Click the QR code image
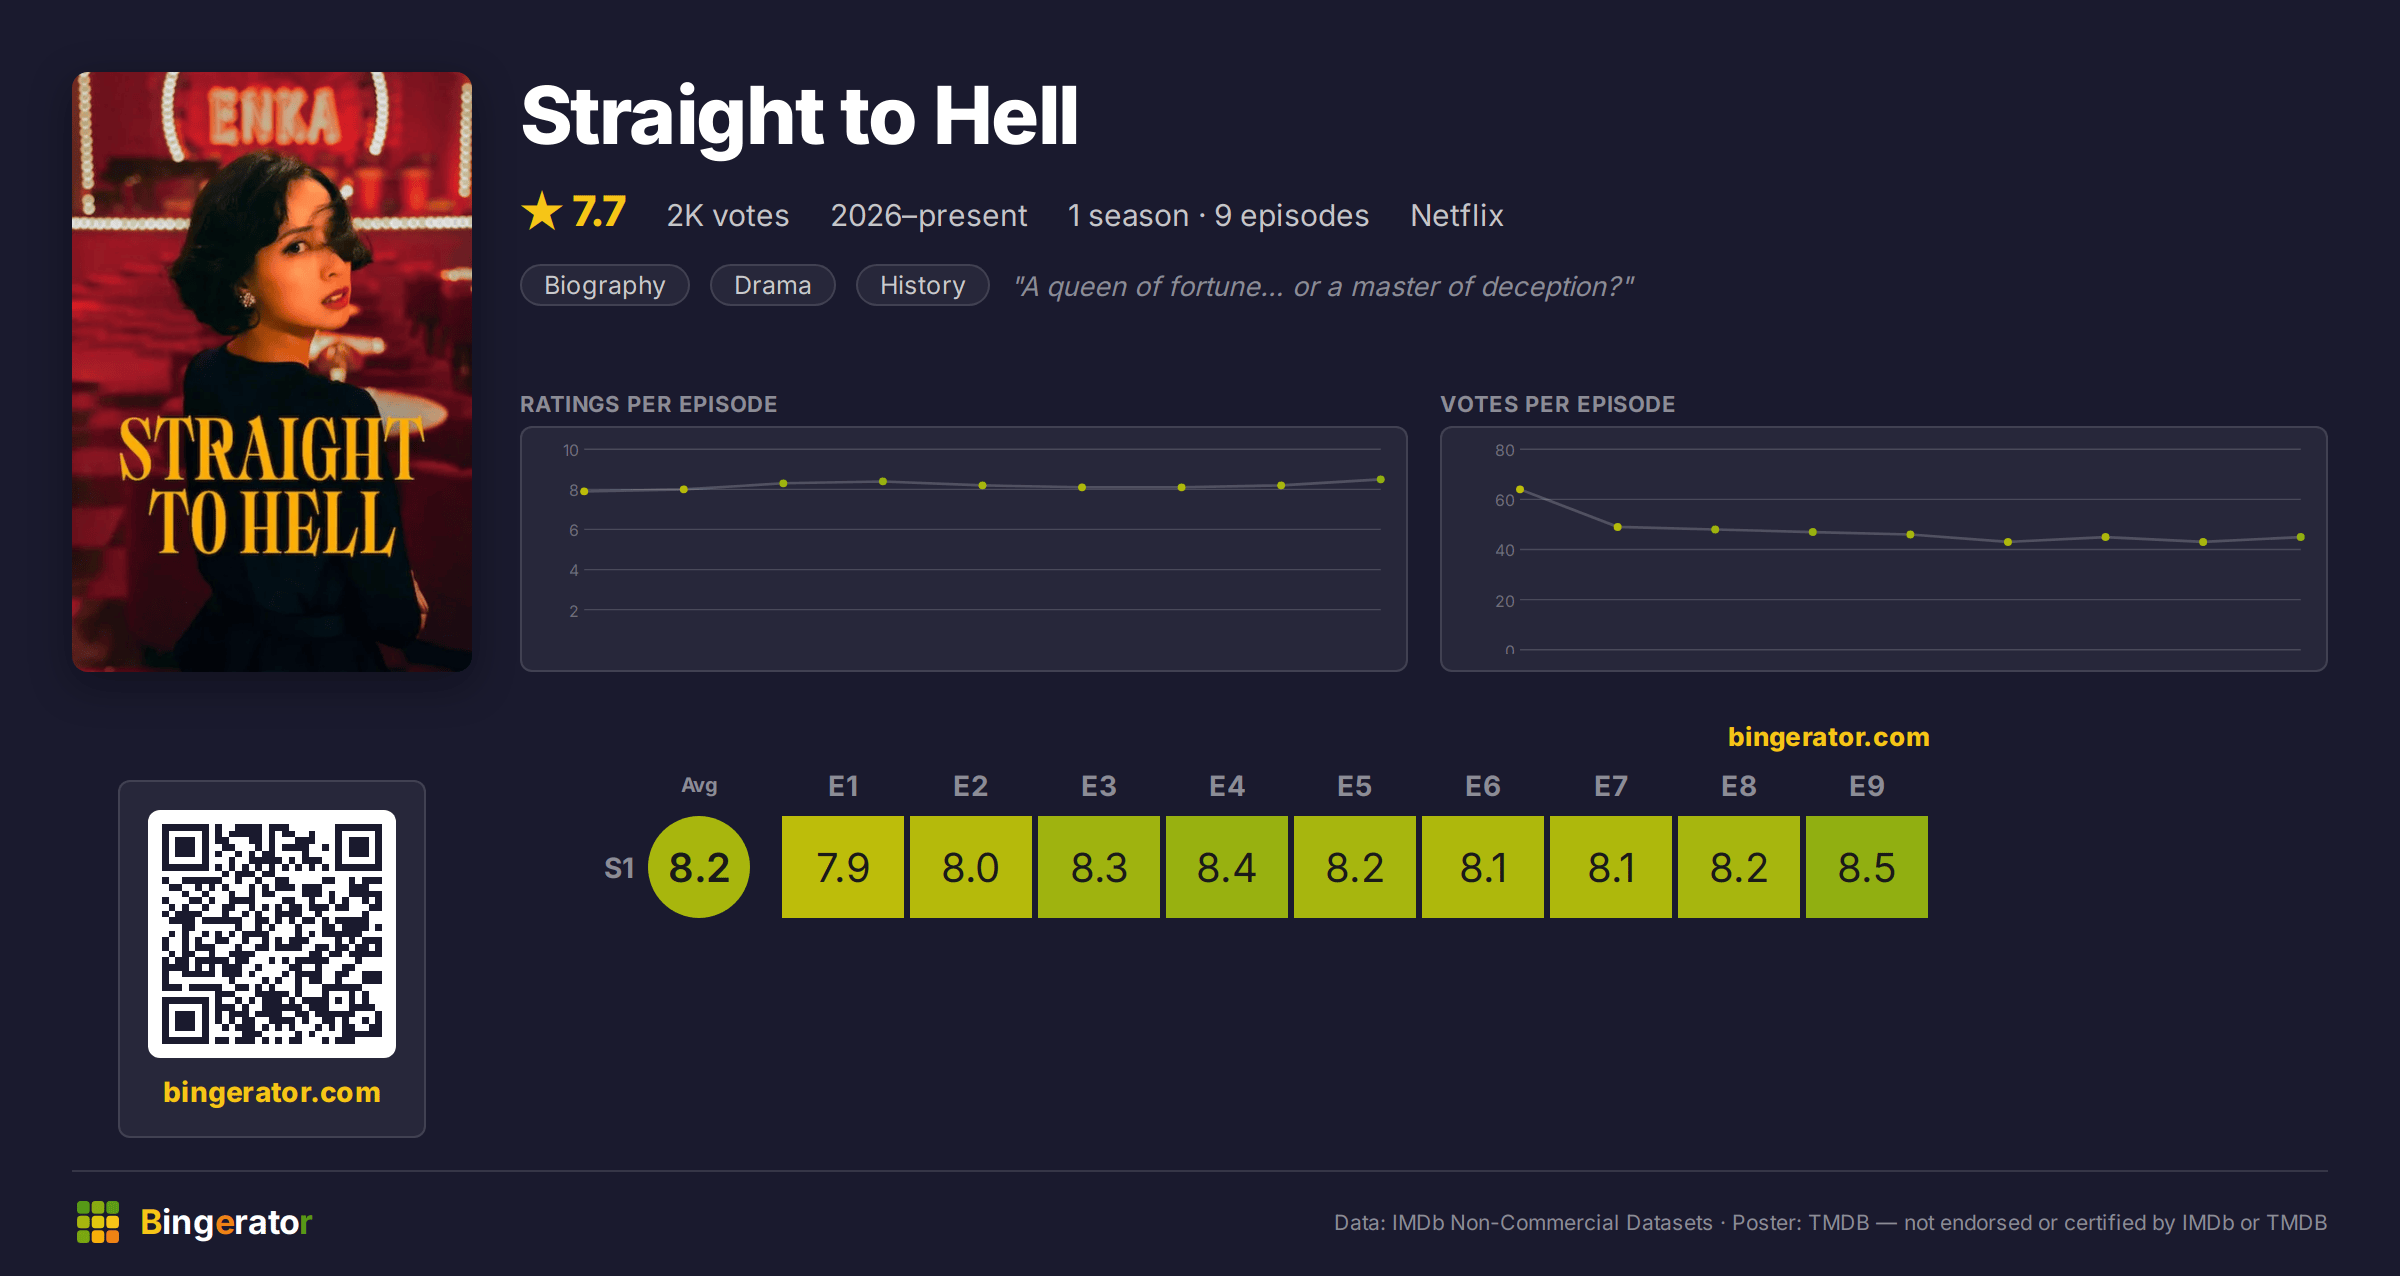The width and height of the screenshot is (2400, 1276). [272, 933]
